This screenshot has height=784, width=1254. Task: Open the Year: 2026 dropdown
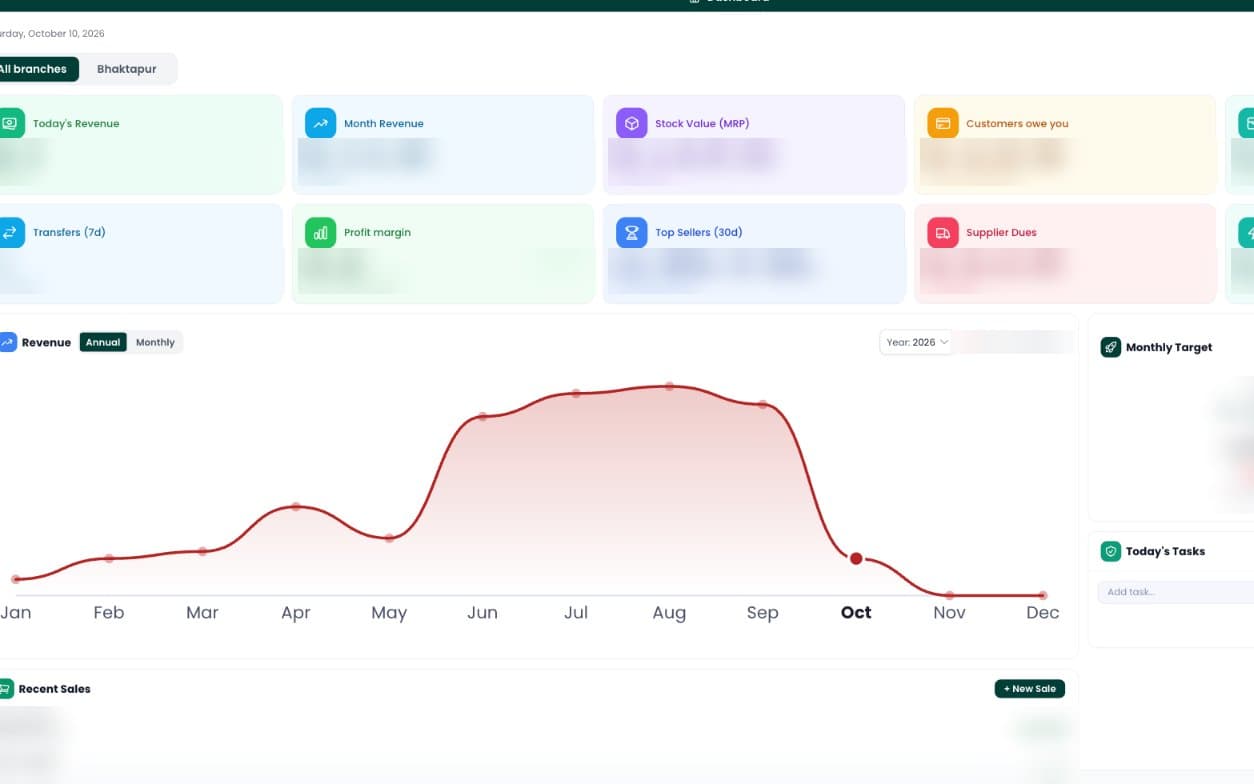[916, 342]
